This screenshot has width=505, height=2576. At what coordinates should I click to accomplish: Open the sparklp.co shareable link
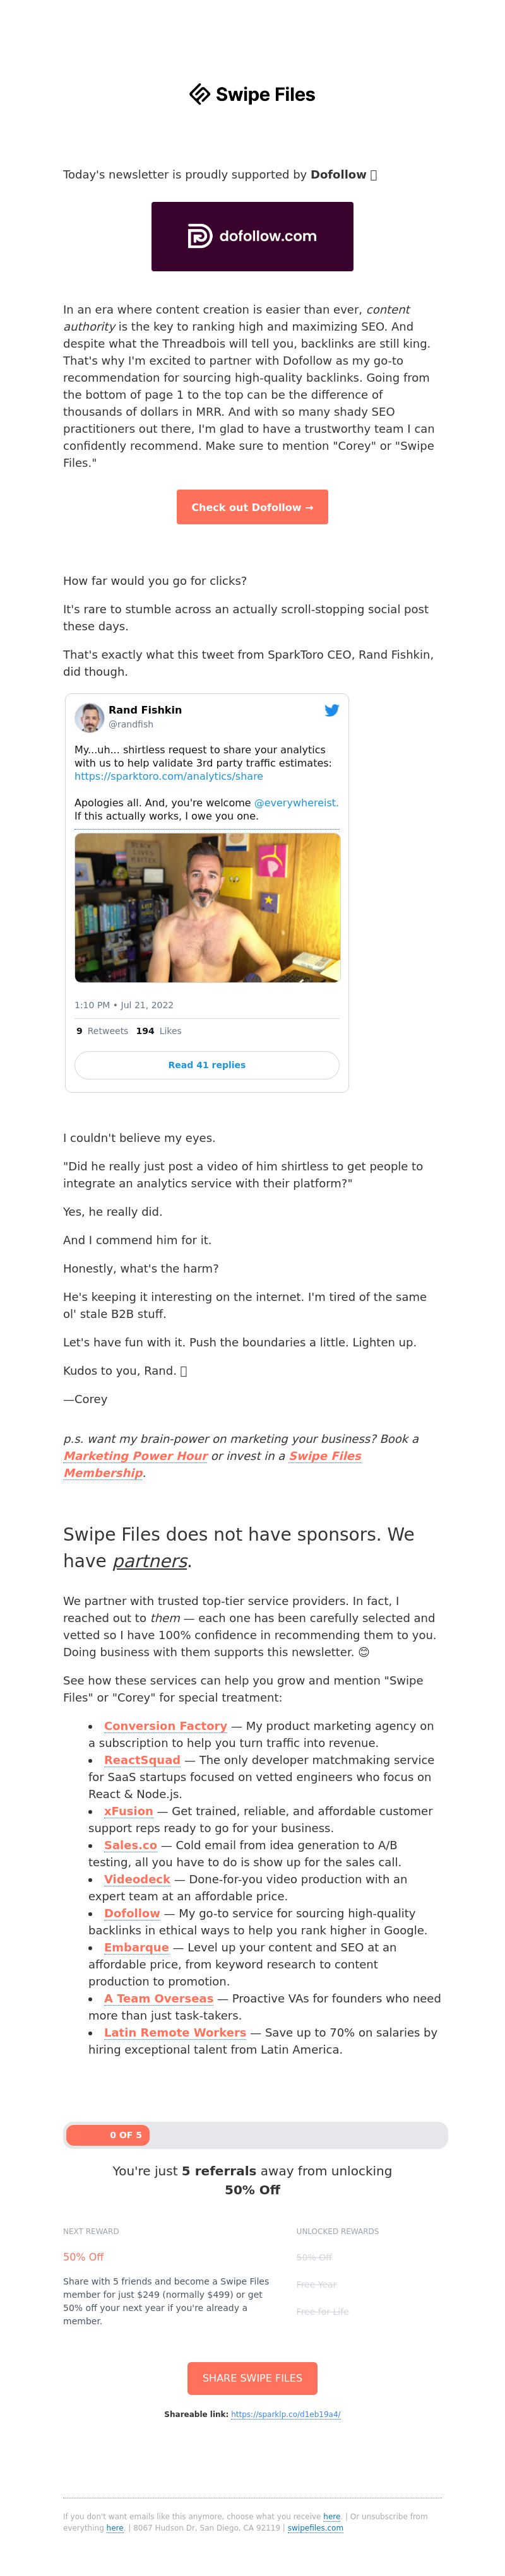tap(285, 2414)
